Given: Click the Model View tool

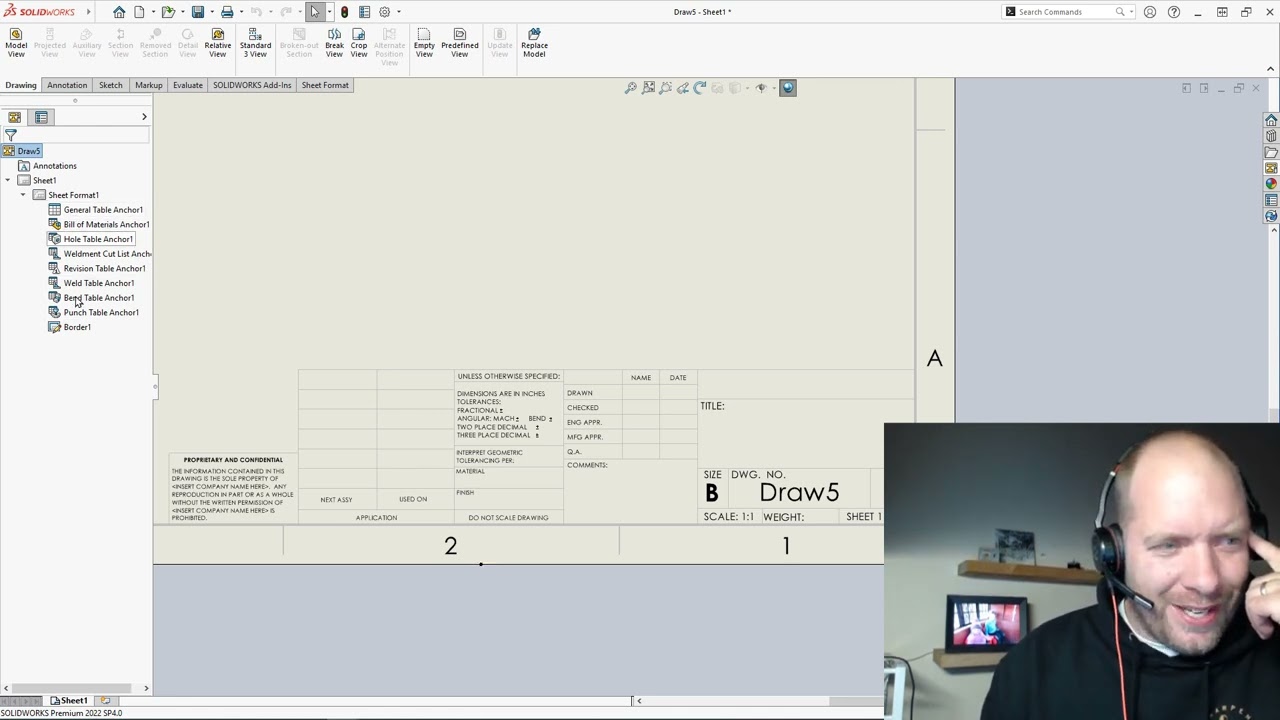Looking at the screenshot, I should (16, 43).
